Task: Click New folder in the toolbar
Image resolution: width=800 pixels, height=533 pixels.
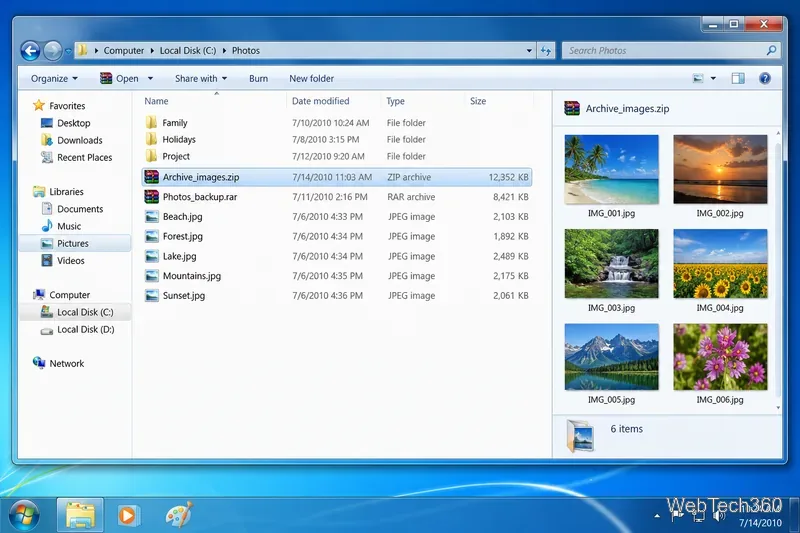Action: [311, 79]
